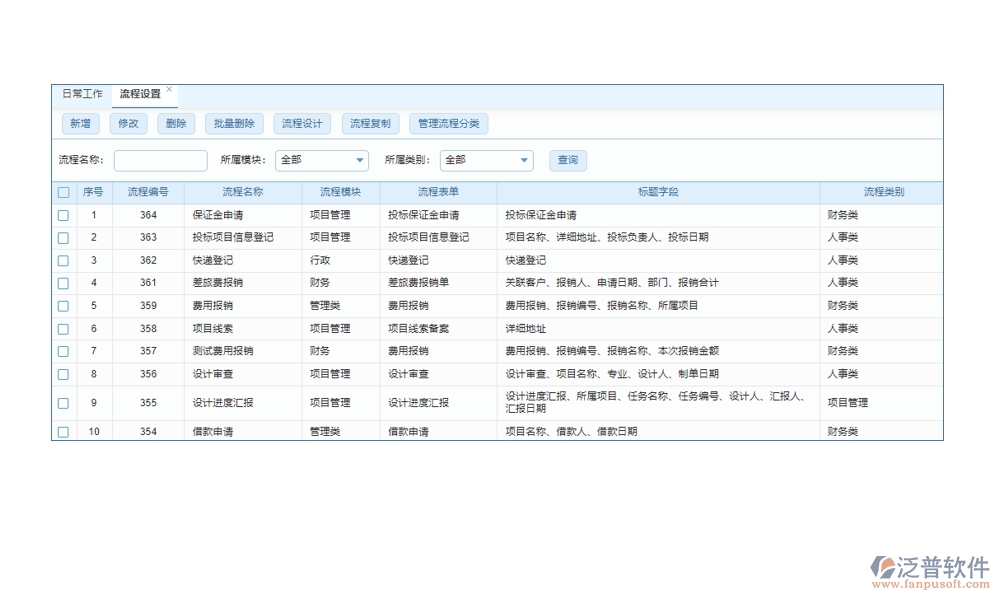Image resolution: width=1000 pixels, height=600 pixels.
Task: Switch to the 日常工作 tab
Action: (81, 93)
